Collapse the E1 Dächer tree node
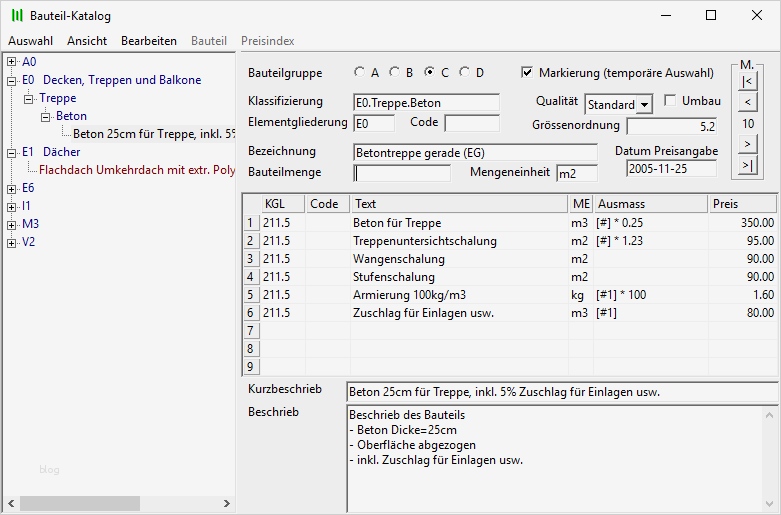781x515 pixels. (x=11, y=152)
